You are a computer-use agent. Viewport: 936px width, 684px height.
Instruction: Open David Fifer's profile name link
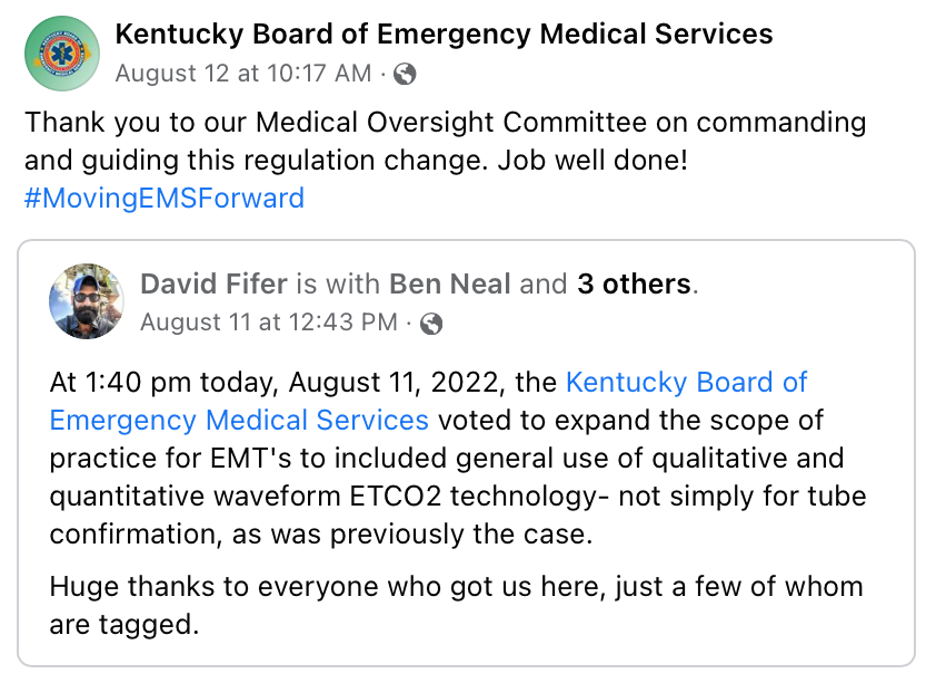[213, 285]
